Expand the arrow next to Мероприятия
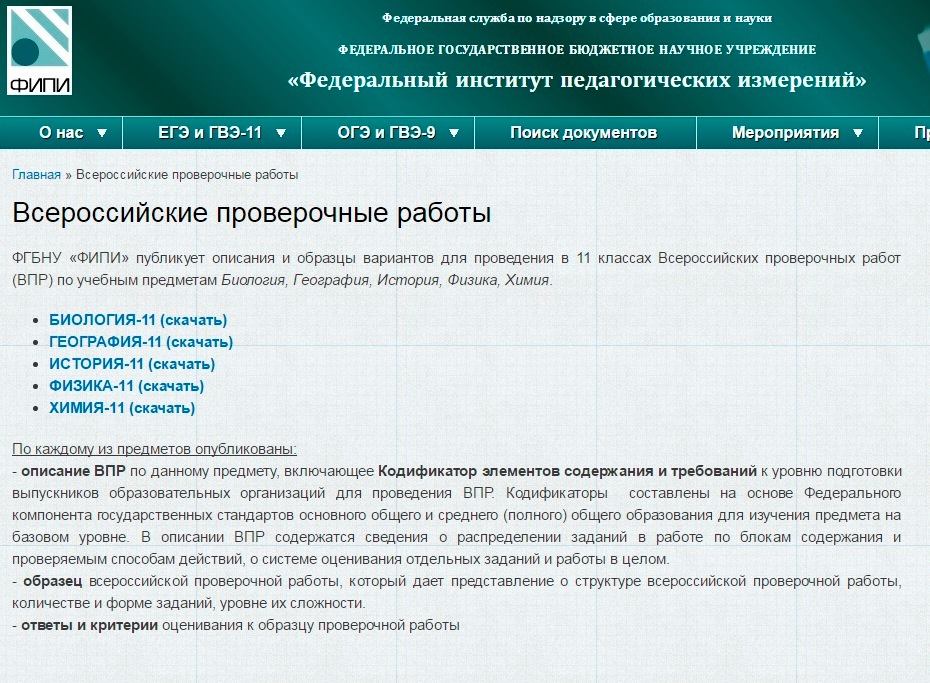The image size is (930, 683). point(858,133)
